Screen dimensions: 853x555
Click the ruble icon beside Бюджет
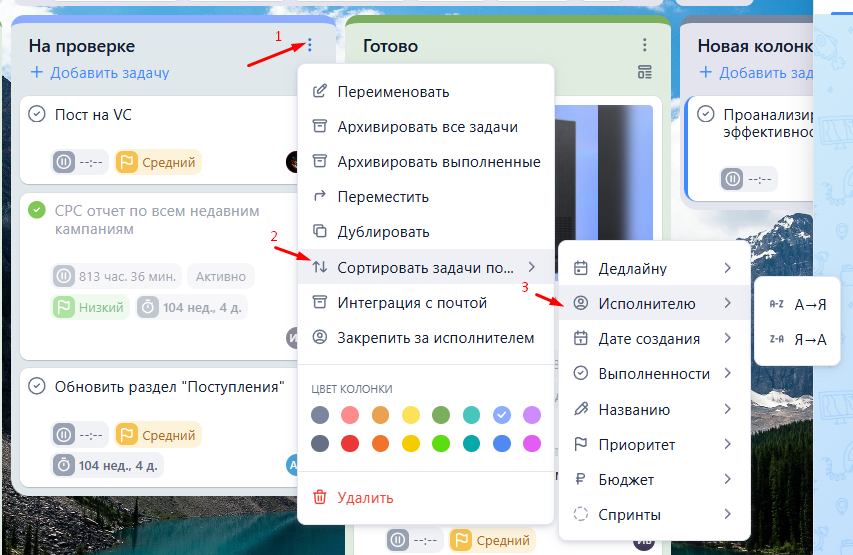tap(580, 479)
